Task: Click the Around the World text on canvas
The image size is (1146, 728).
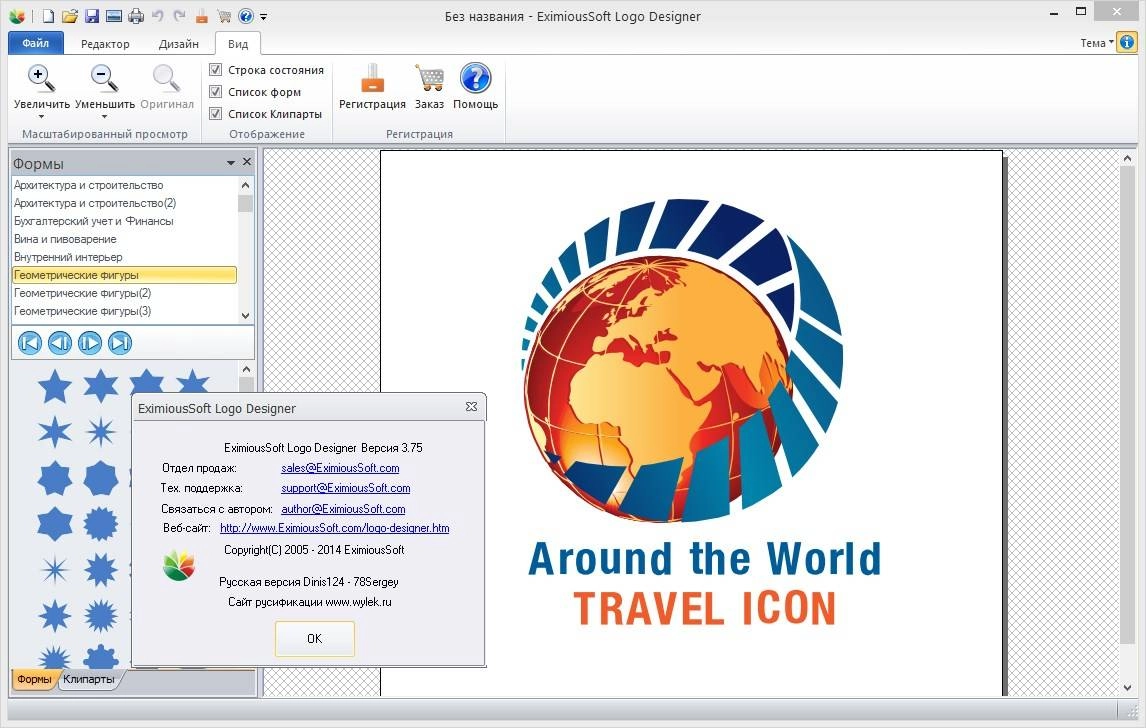Action: coord(705,559)
